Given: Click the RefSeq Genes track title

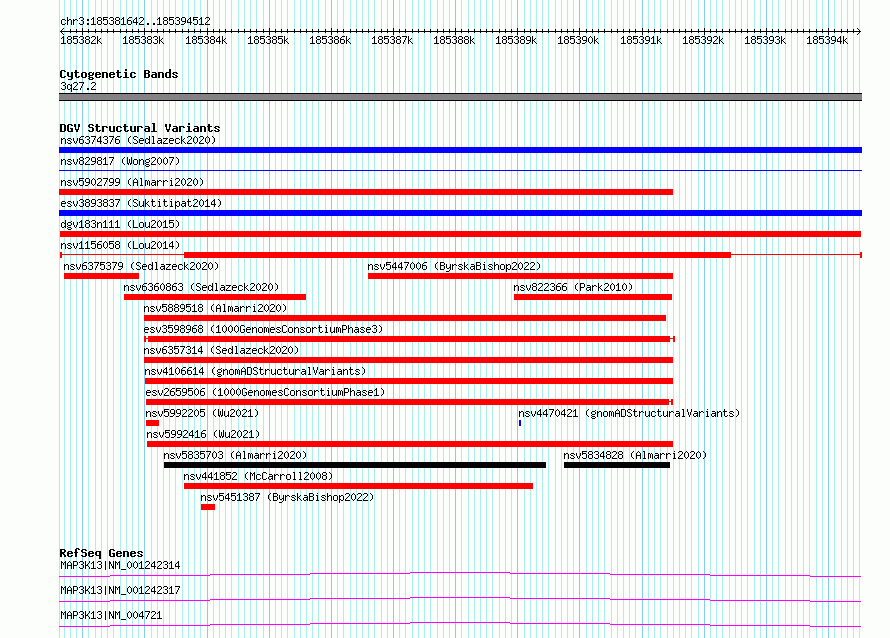Looking at the screenshot, I should tap(101, 553).
